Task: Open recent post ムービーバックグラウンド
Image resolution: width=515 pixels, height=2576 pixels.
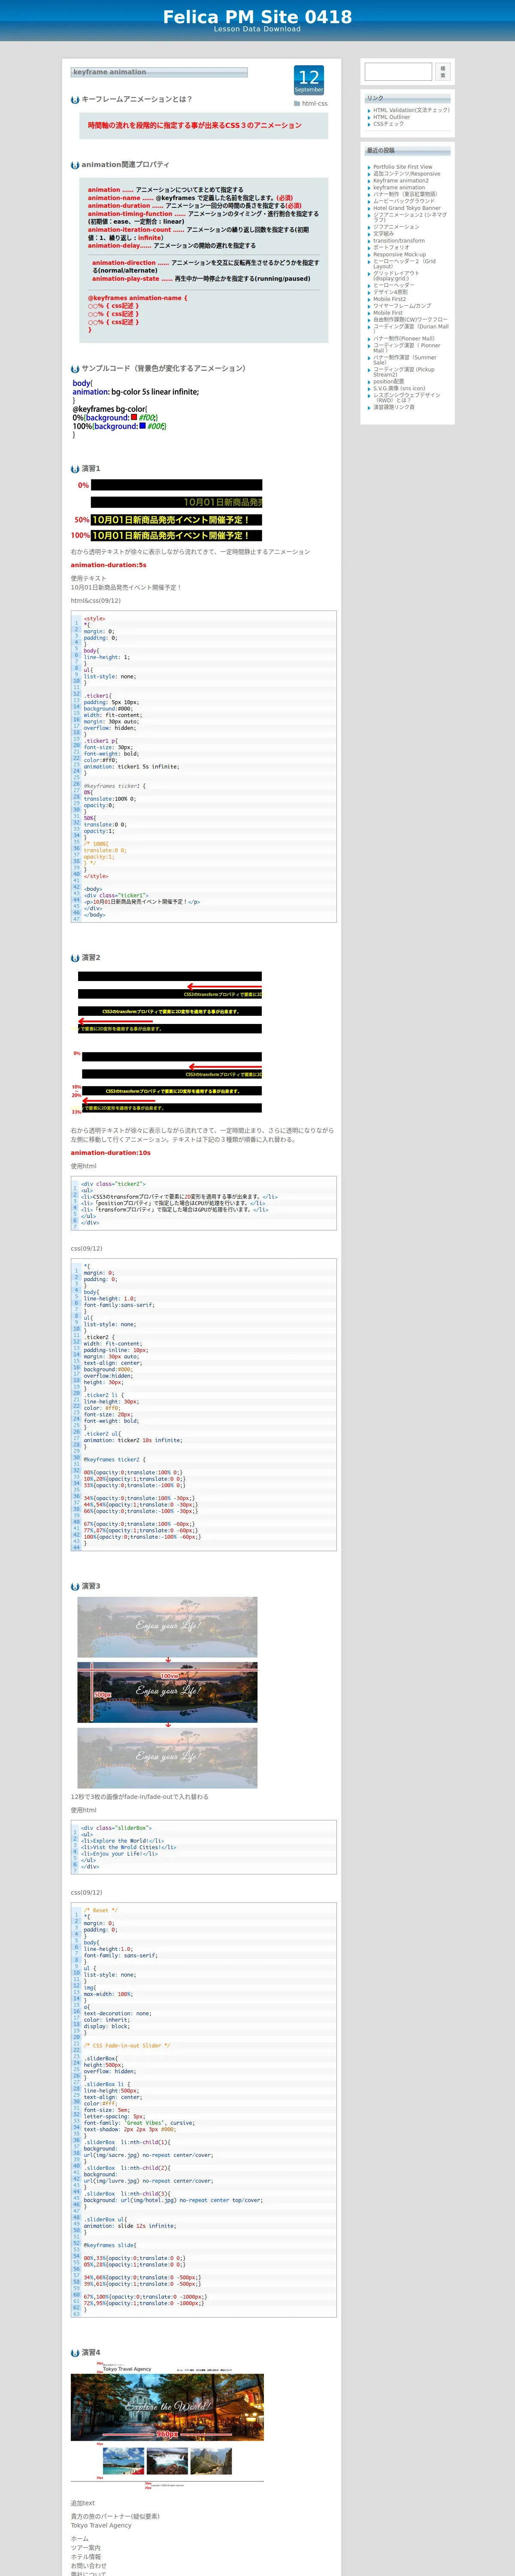Action: 404,201
